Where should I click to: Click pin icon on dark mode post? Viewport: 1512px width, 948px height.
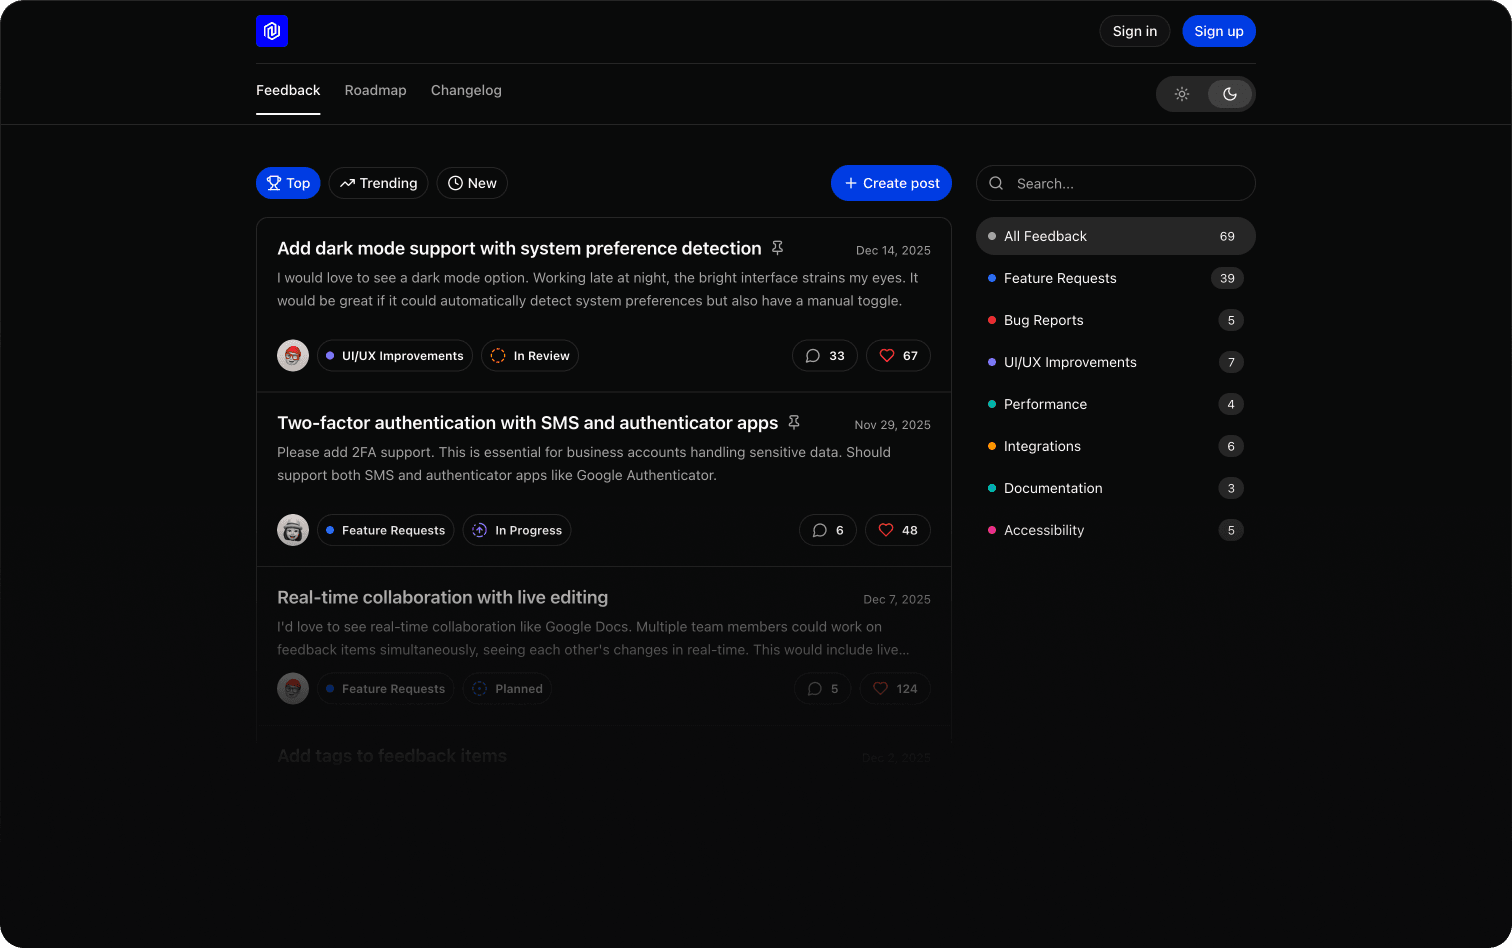click(777, 248)
